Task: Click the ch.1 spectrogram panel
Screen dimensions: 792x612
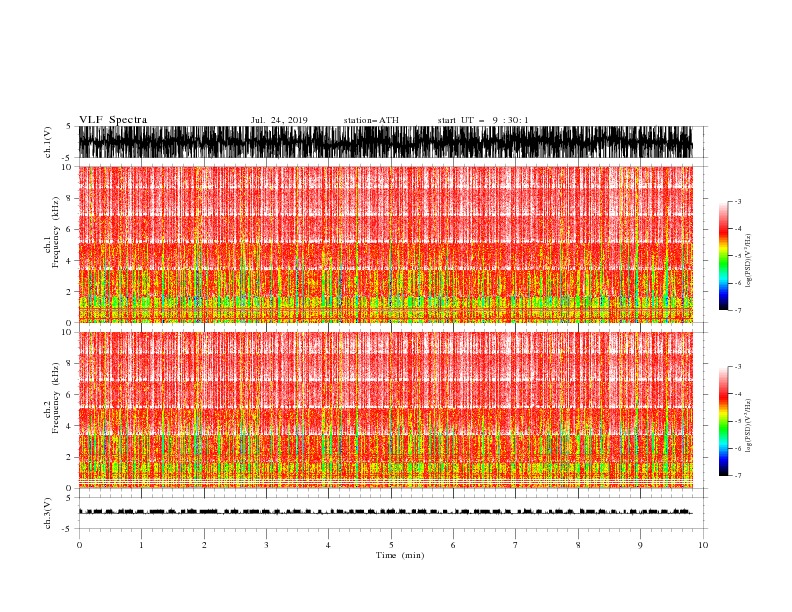Action: (385, 244)
